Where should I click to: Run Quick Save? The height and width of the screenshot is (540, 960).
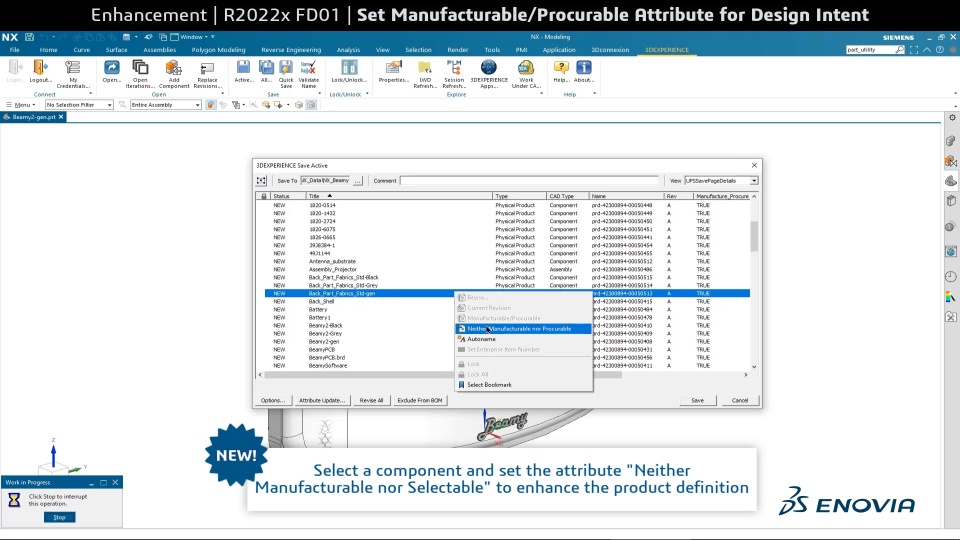286,74
